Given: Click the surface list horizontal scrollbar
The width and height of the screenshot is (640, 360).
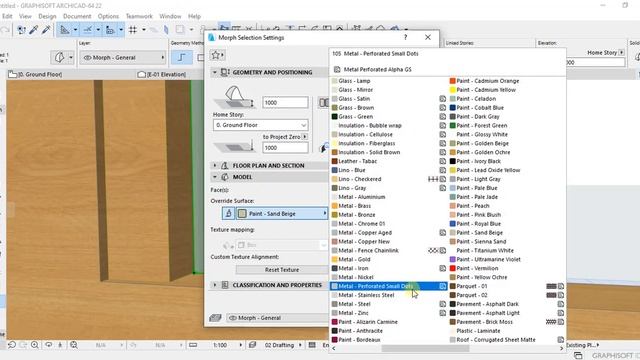Looking at the screenshot, I should point(425,349).
